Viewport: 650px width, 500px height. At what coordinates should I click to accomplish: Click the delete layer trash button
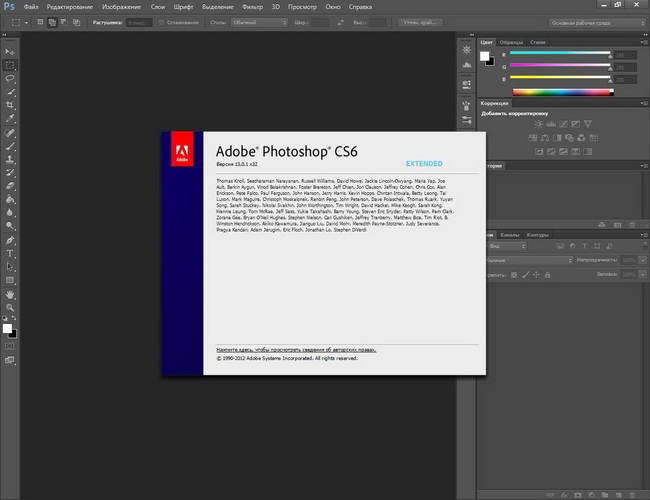(632, 495)
